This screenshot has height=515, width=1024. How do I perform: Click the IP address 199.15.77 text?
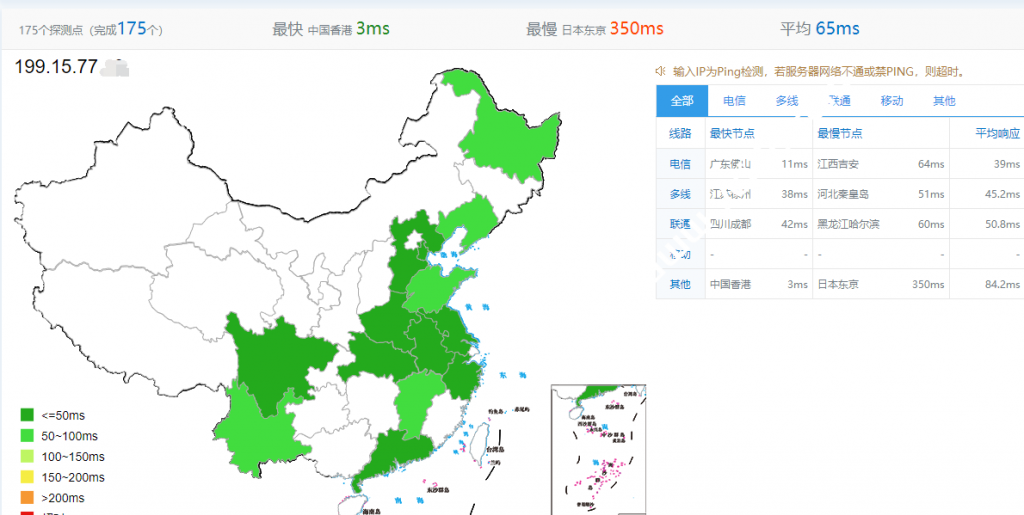click(x=56, y=67)
